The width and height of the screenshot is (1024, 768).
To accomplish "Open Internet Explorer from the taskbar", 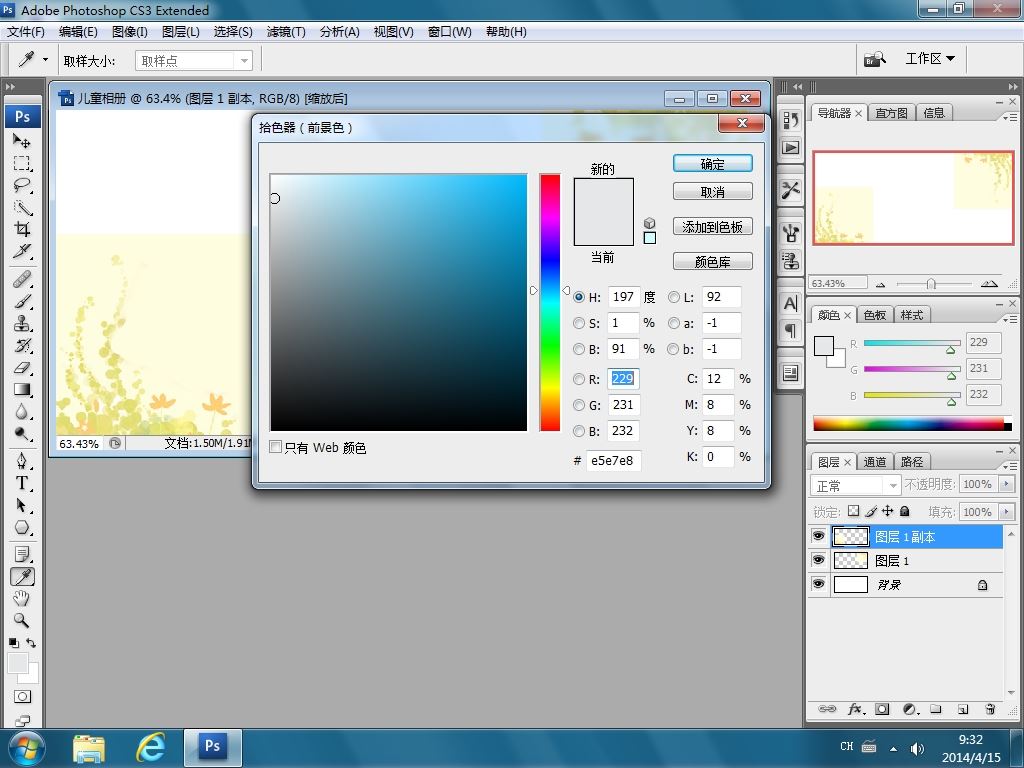I will point(150,746).
